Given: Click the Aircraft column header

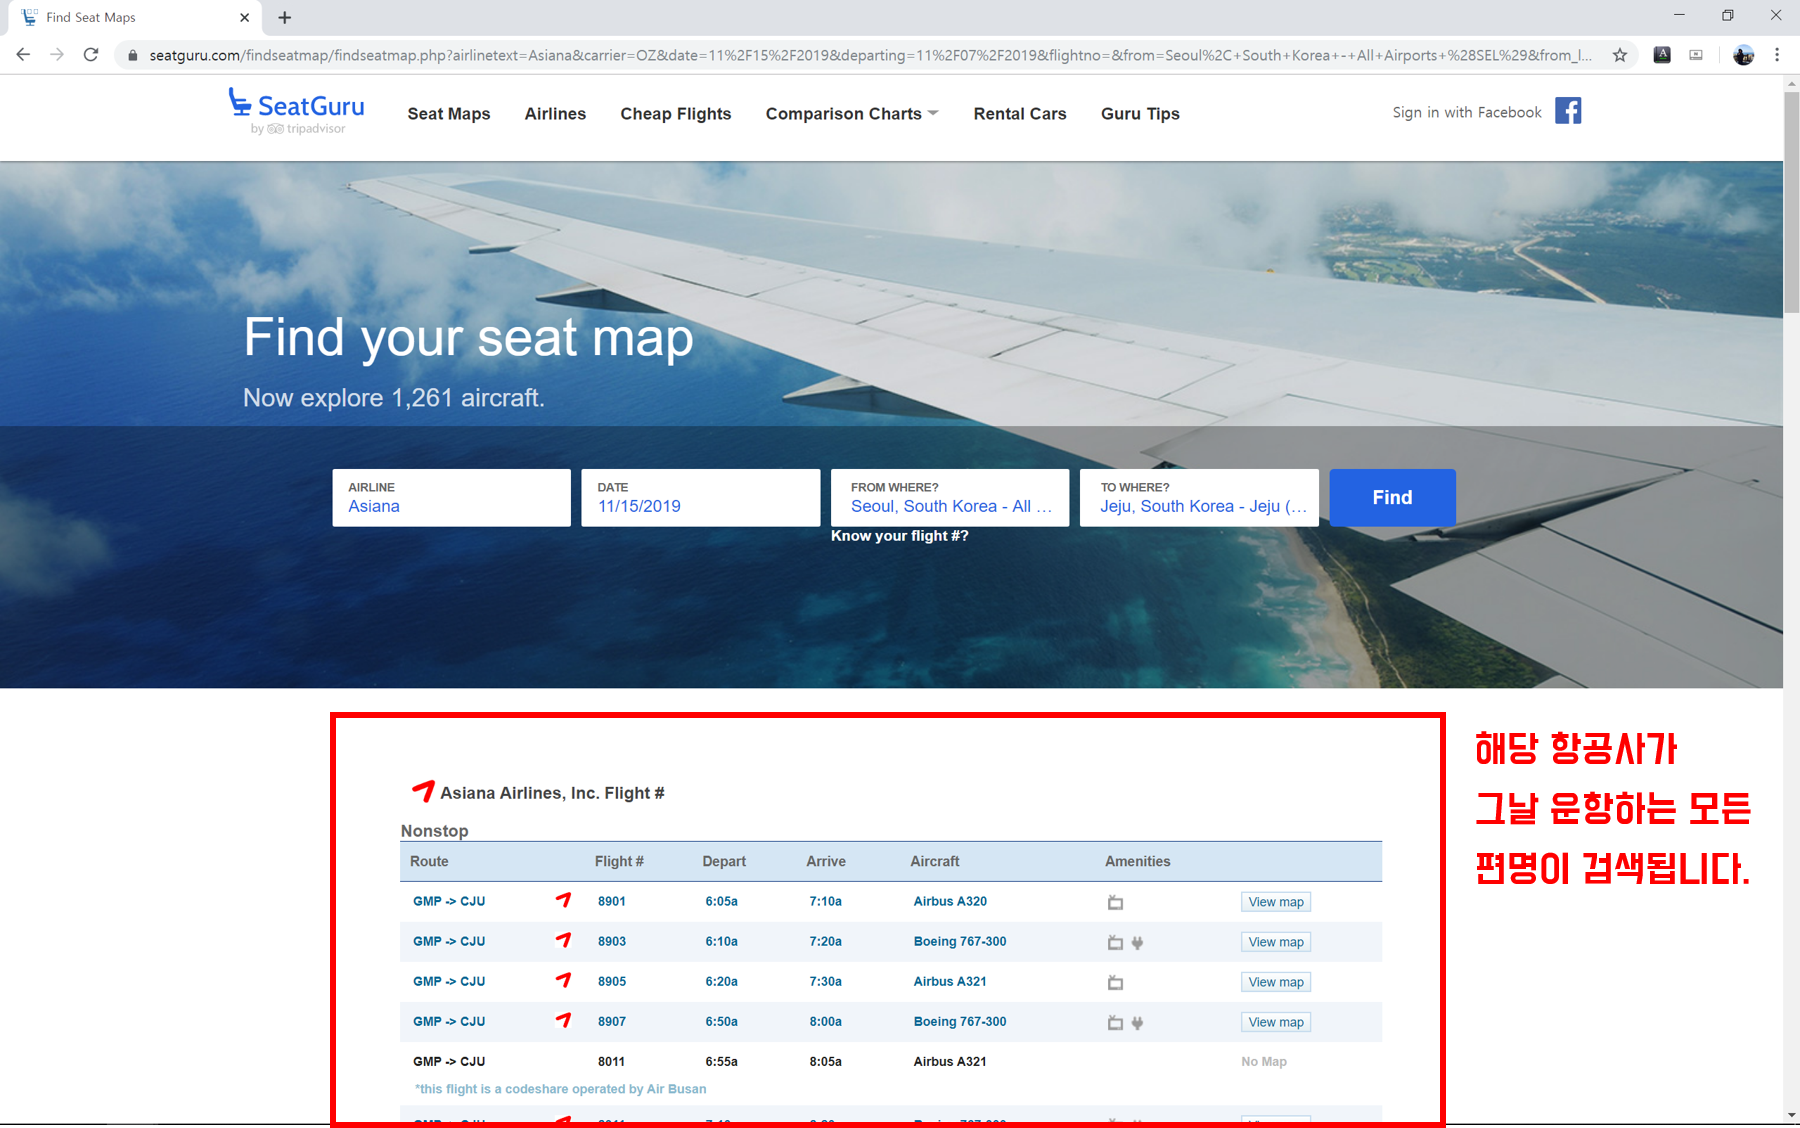Looking at the screenshot, I should coord(935,861).
